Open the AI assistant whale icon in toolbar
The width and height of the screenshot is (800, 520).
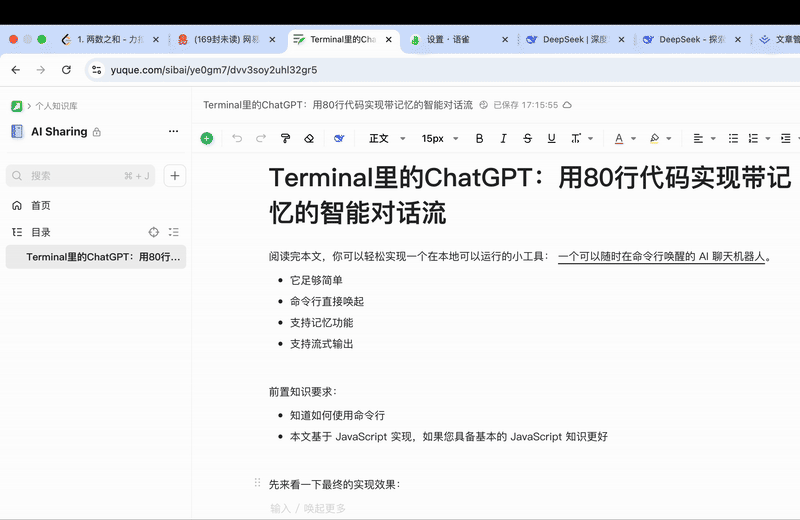pyautogui.click(x=339, y=138)
